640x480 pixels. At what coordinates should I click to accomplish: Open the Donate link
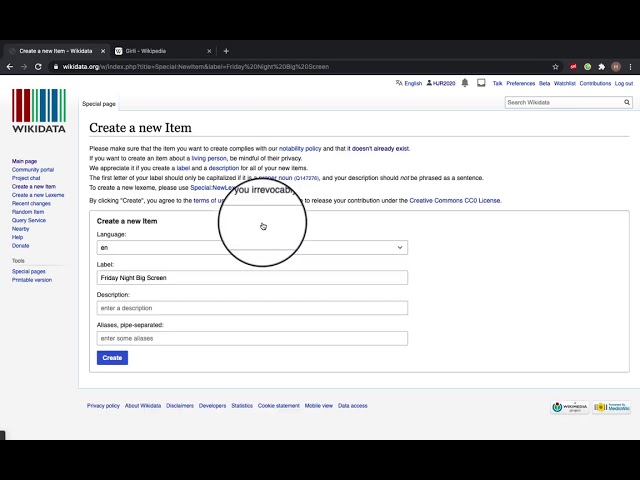click(x=20, y=246)
